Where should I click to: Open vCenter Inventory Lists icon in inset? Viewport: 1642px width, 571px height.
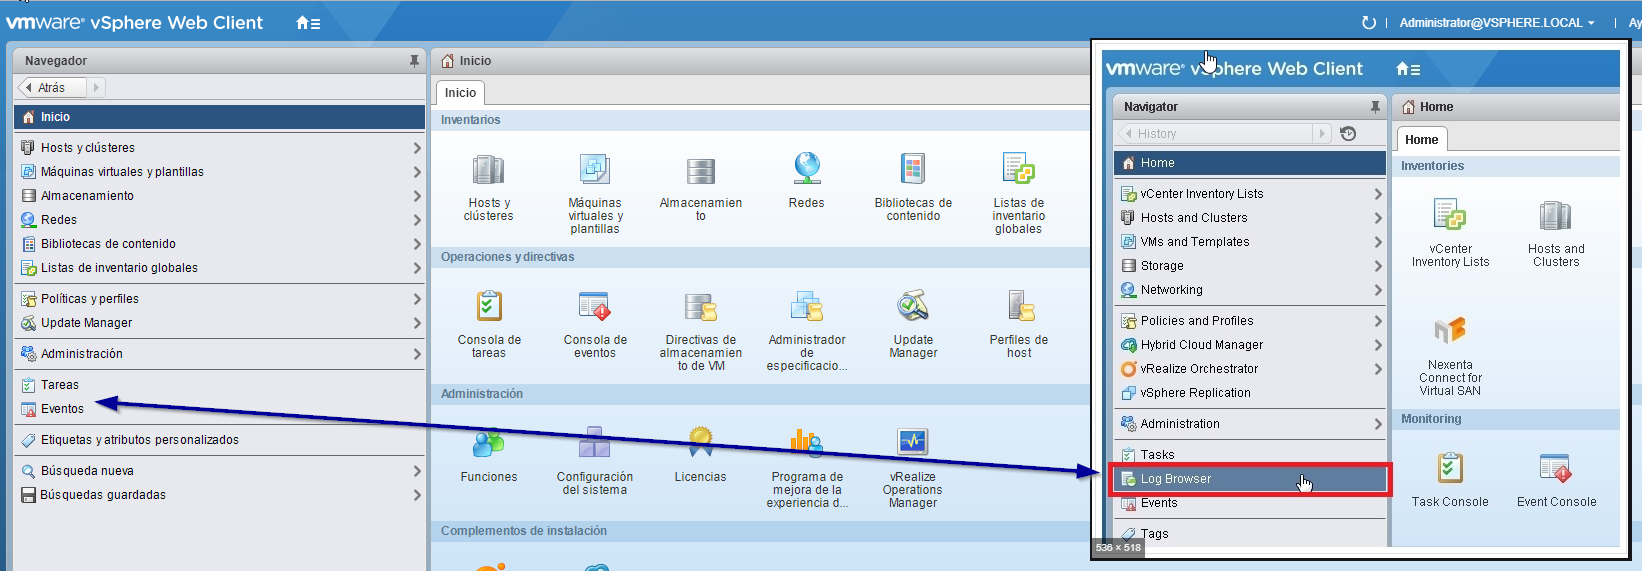tap(1450, 214)
